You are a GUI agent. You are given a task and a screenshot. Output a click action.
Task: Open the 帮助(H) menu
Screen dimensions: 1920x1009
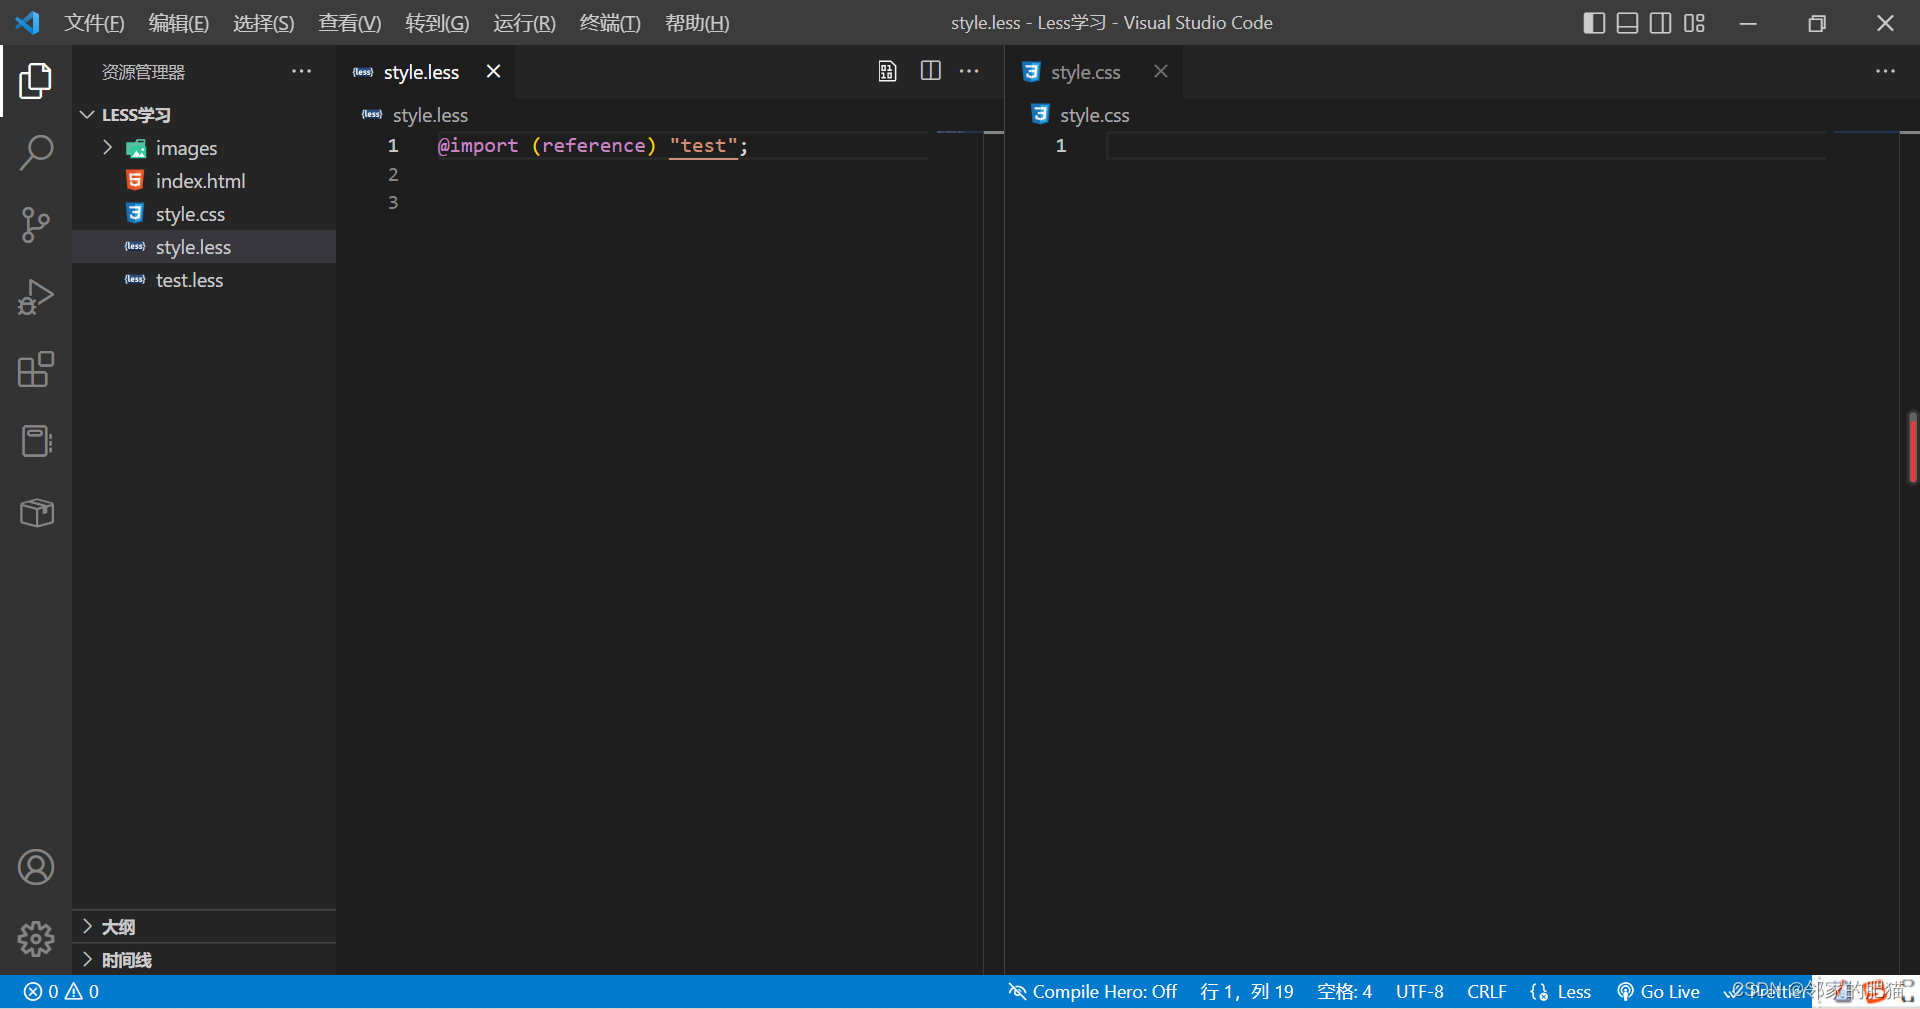pyautogui.click(x=697, y=23)
